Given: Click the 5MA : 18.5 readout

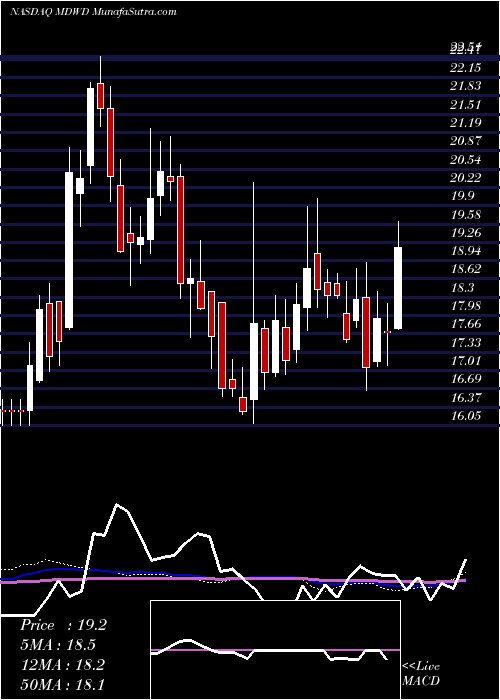Looking at the screenshot, I should tap(58, 645).
